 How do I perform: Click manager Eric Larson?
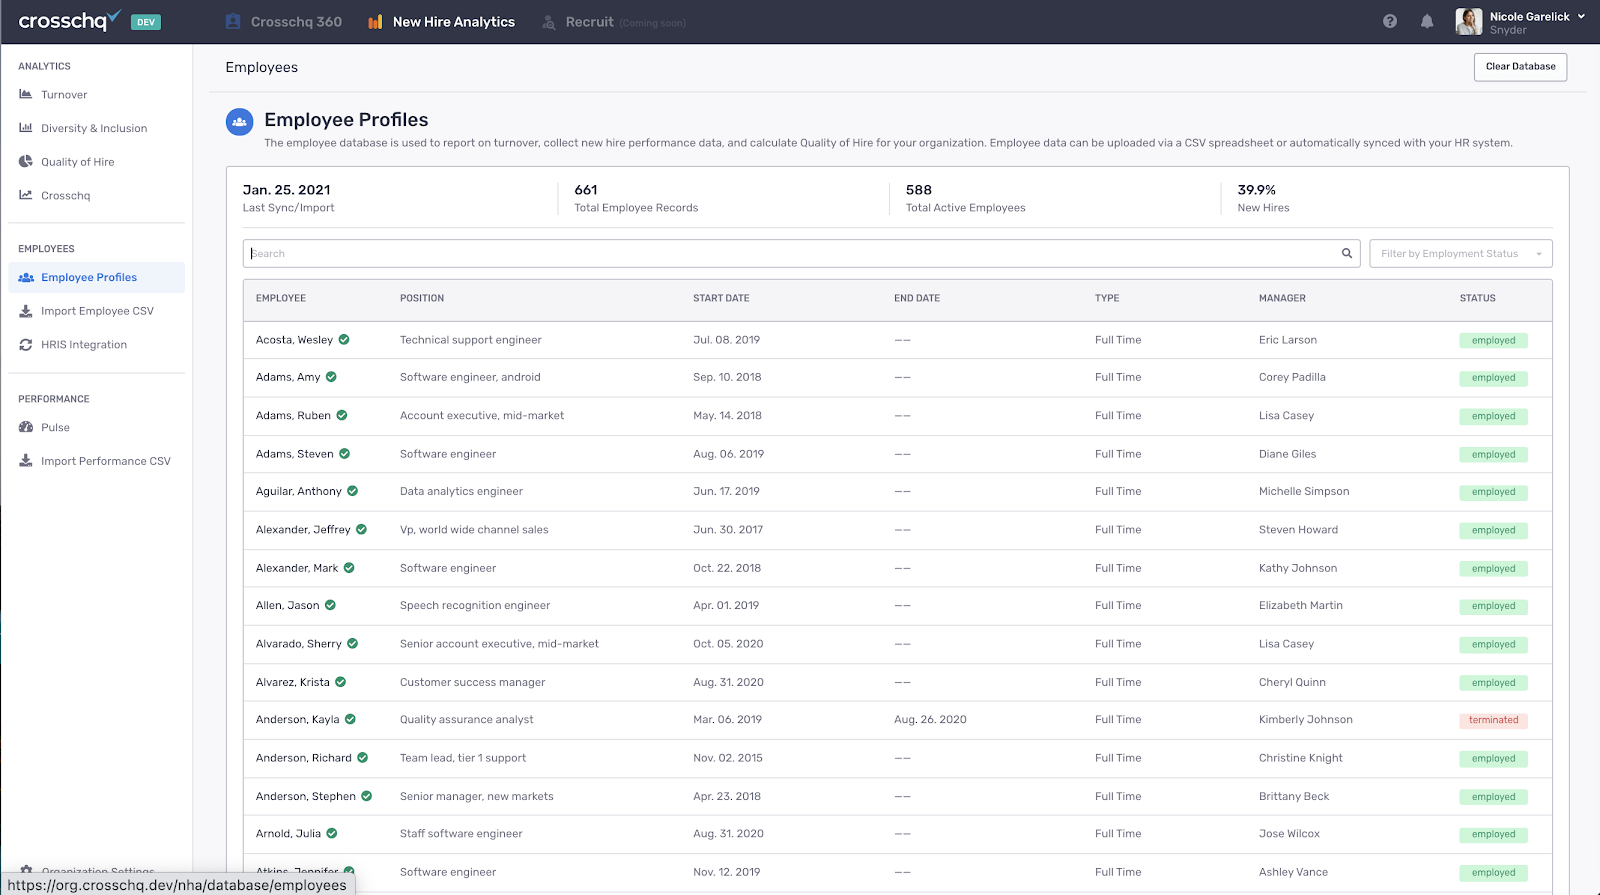pyautogui.click(x=1288, y=340)
